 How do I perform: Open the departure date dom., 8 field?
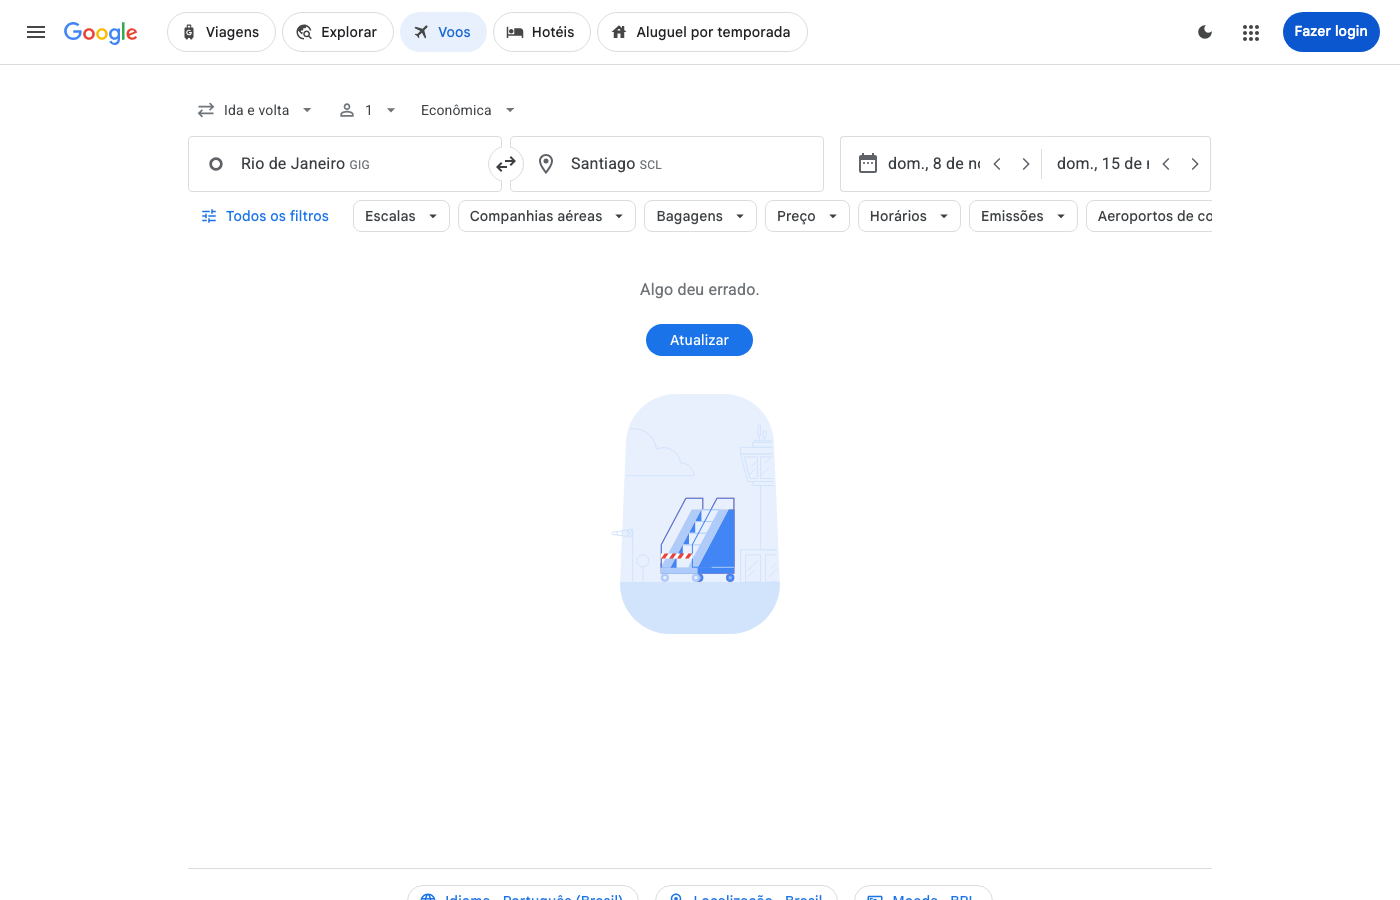(933, 164)
